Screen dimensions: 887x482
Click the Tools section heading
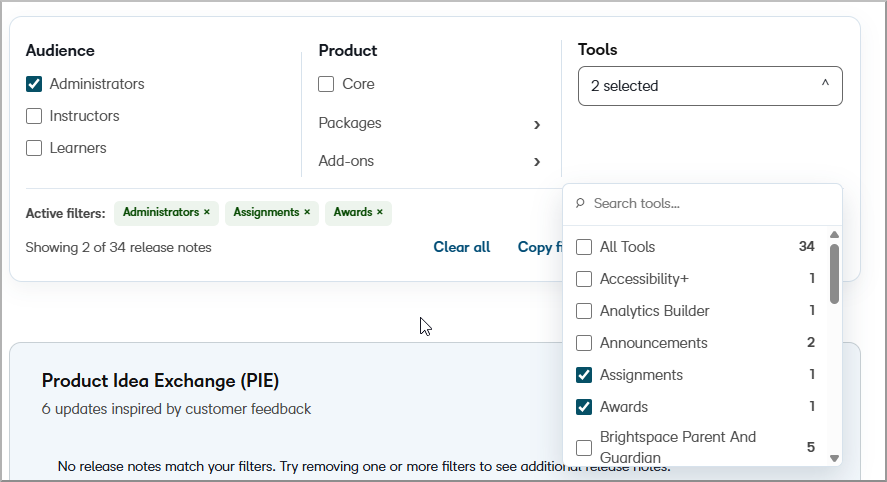point(597,49)
